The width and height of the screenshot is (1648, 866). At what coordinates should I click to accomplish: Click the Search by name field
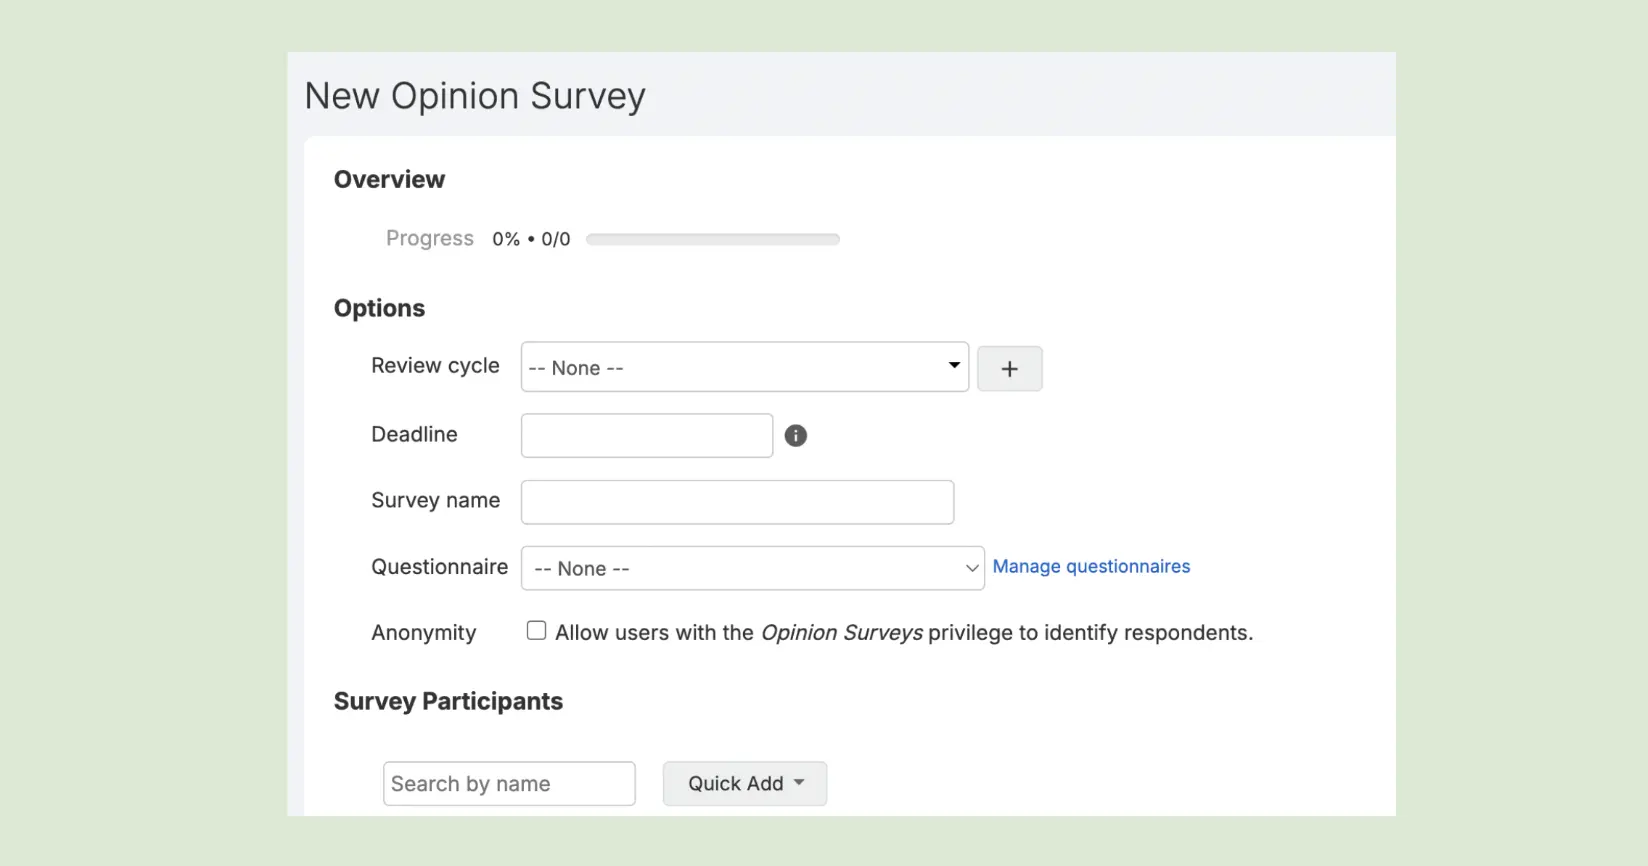[509, 784]
